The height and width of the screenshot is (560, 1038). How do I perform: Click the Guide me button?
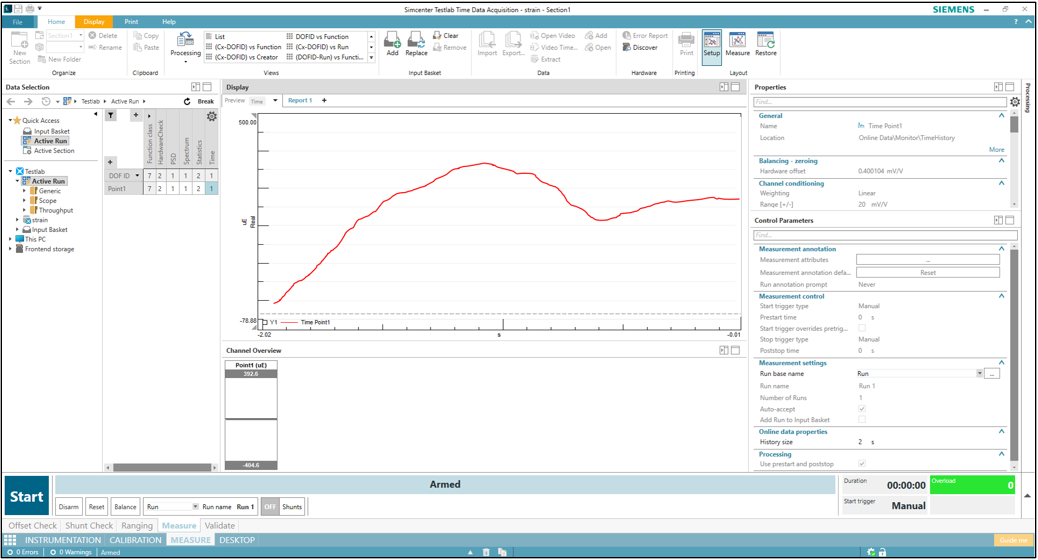pyautogui.click(x=1014, y=540)
